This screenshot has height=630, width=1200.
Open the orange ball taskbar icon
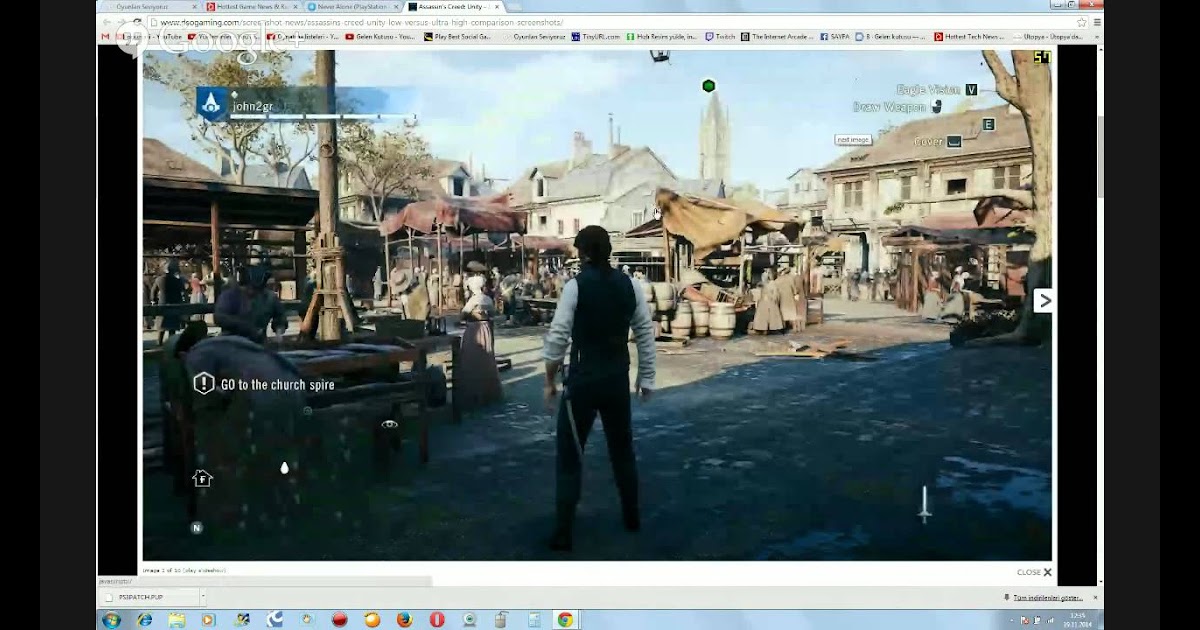click(x=372, y=619)
